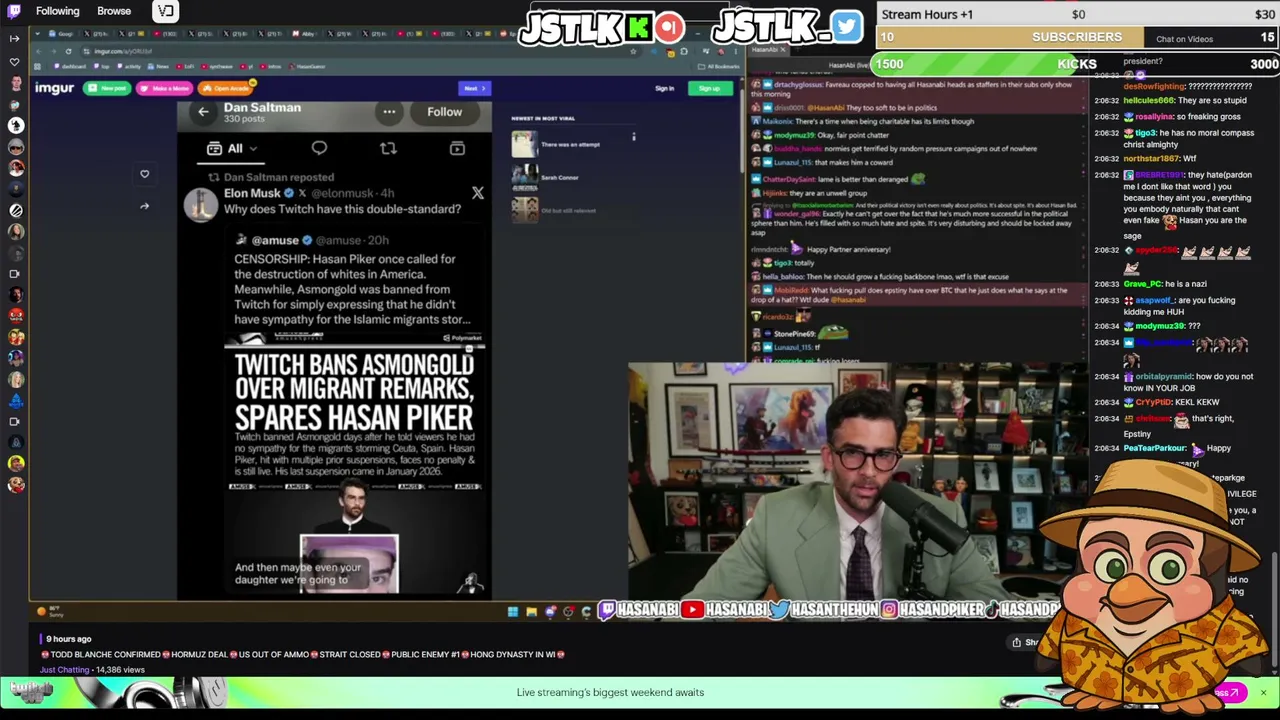Click the imgur logo
Screen dimensions: 1280x720
(55, 88)
